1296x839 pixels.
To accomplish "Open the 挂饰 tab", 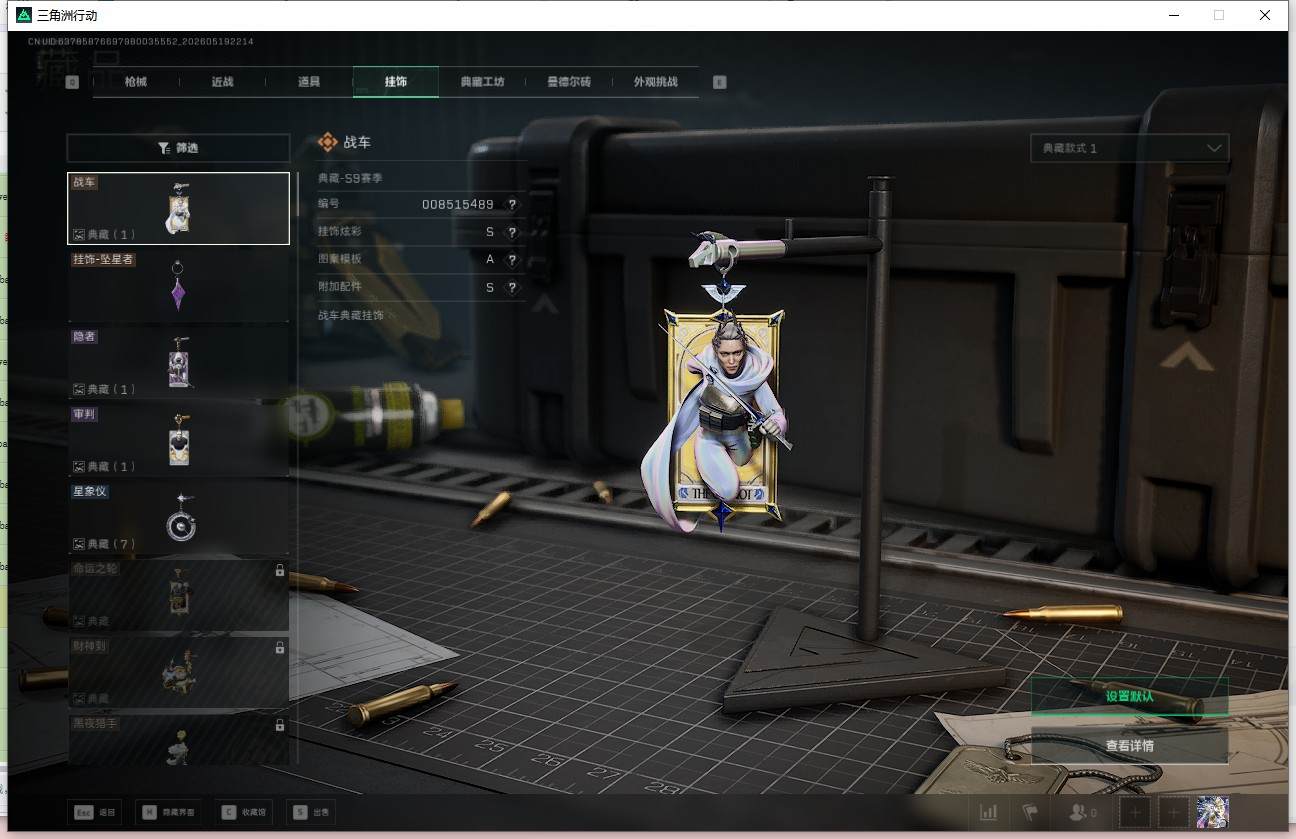I will click(396, 82).
